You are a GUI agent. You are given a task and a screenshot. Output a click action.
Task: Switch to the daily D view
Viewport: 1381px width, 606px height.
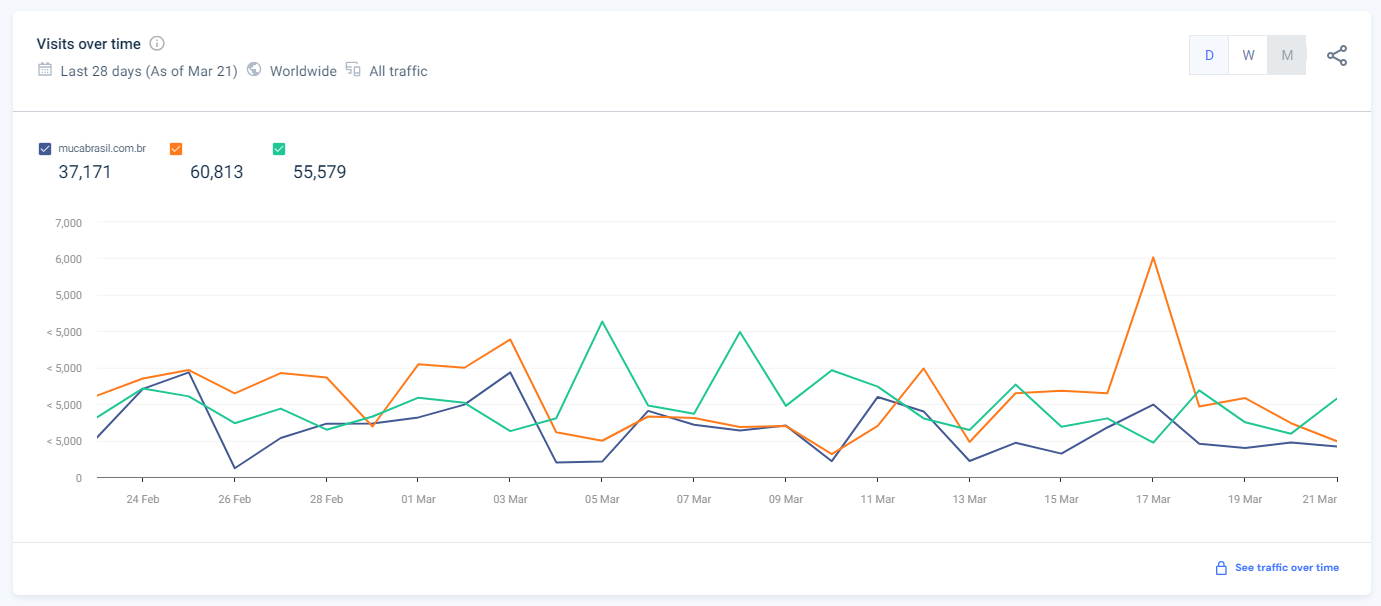pos(1209,55)
